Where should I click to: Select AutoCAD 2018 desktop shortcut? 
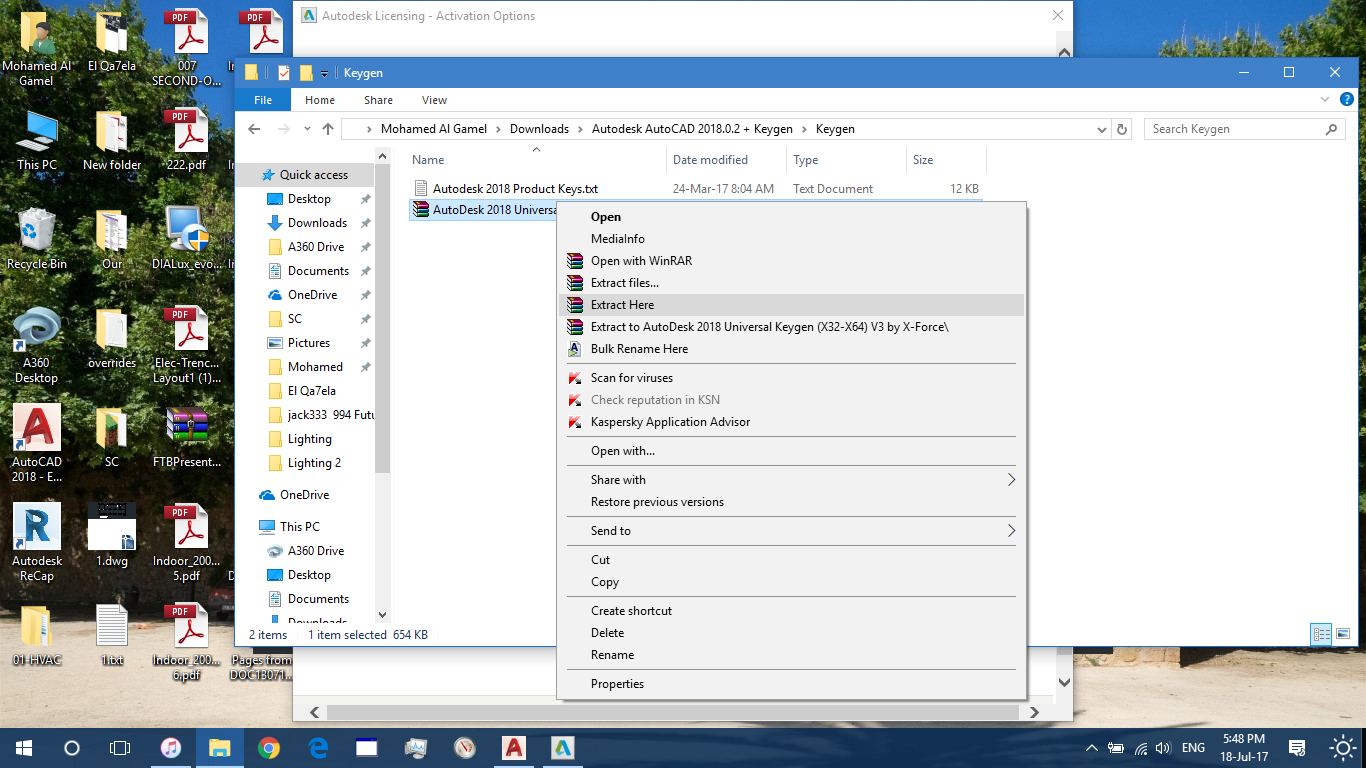click(37, 444)
